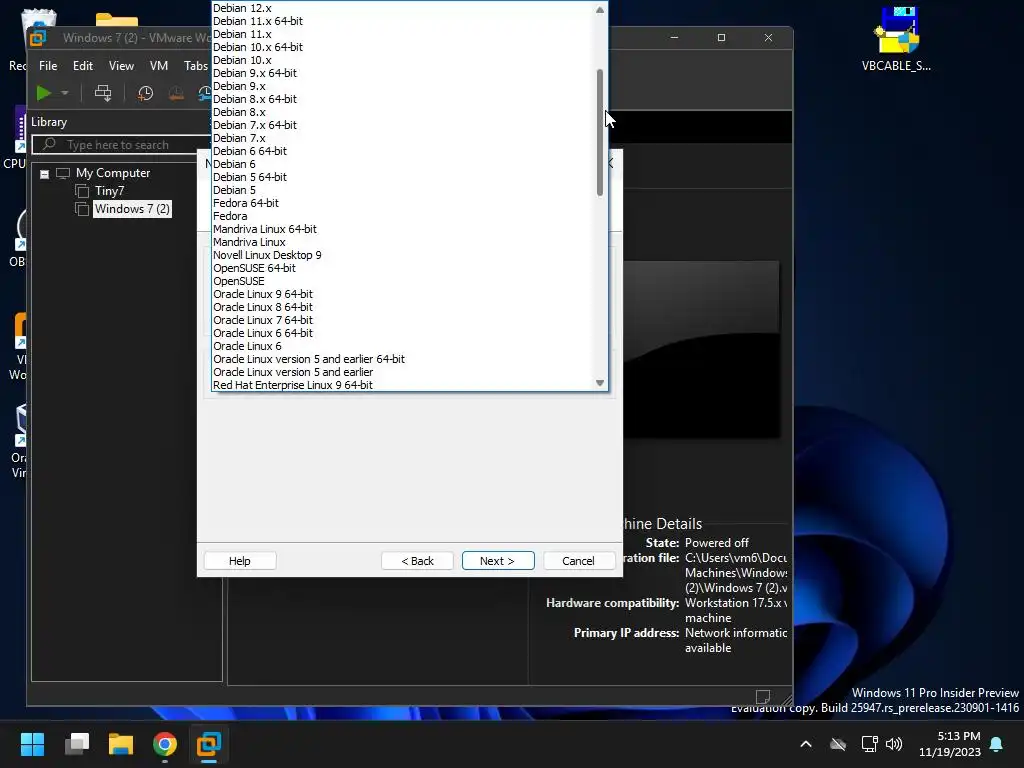Click the VMware Workstation taskbar icon
The width and height of the screenshot is (1024, 768).
(209, 744)
